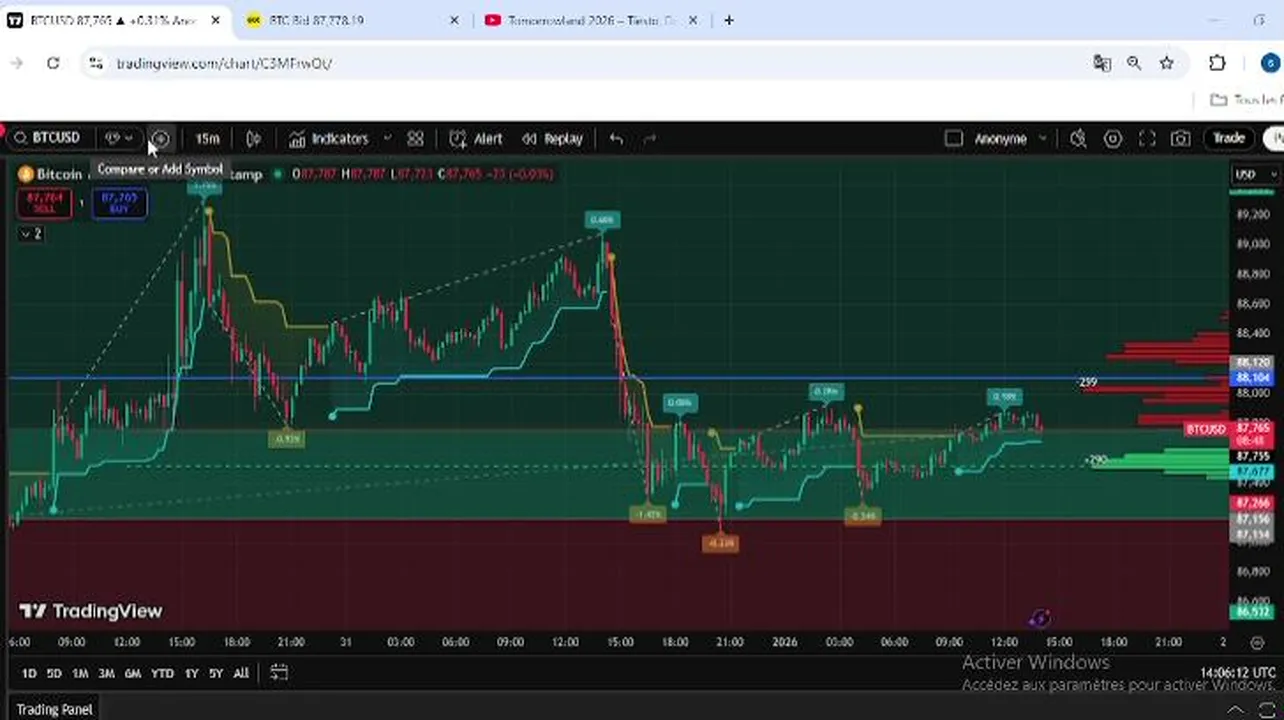Screen dimensions: 1284x720
Task: Expand the favorite indicators dropdown arrow
Action: (387, 139)
